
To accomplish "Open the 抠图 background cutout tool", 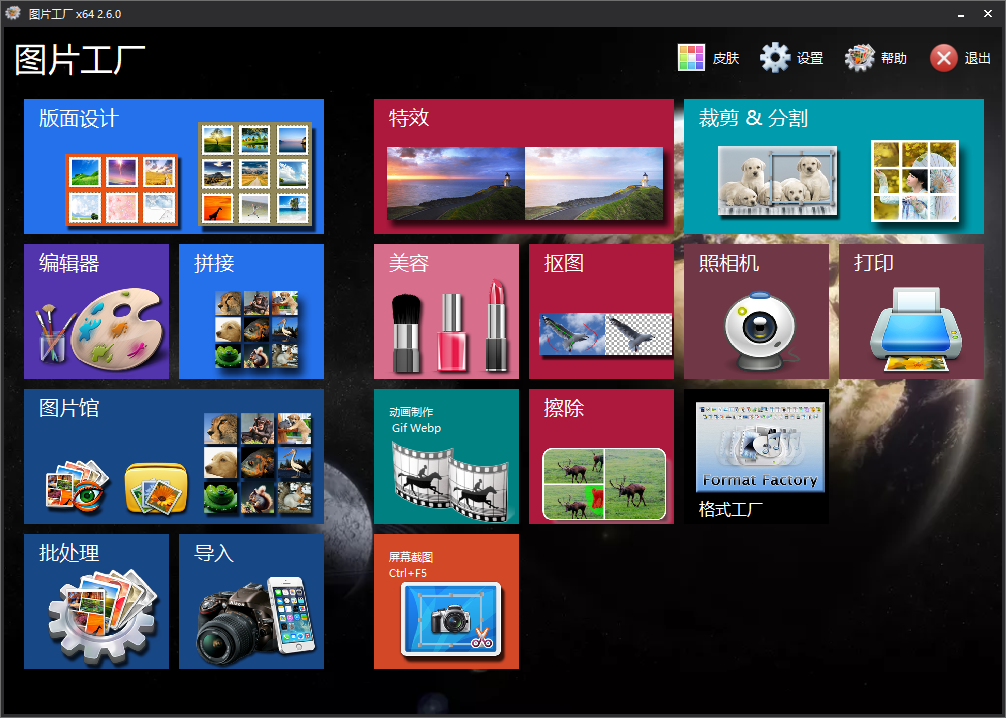I will 601,311.
